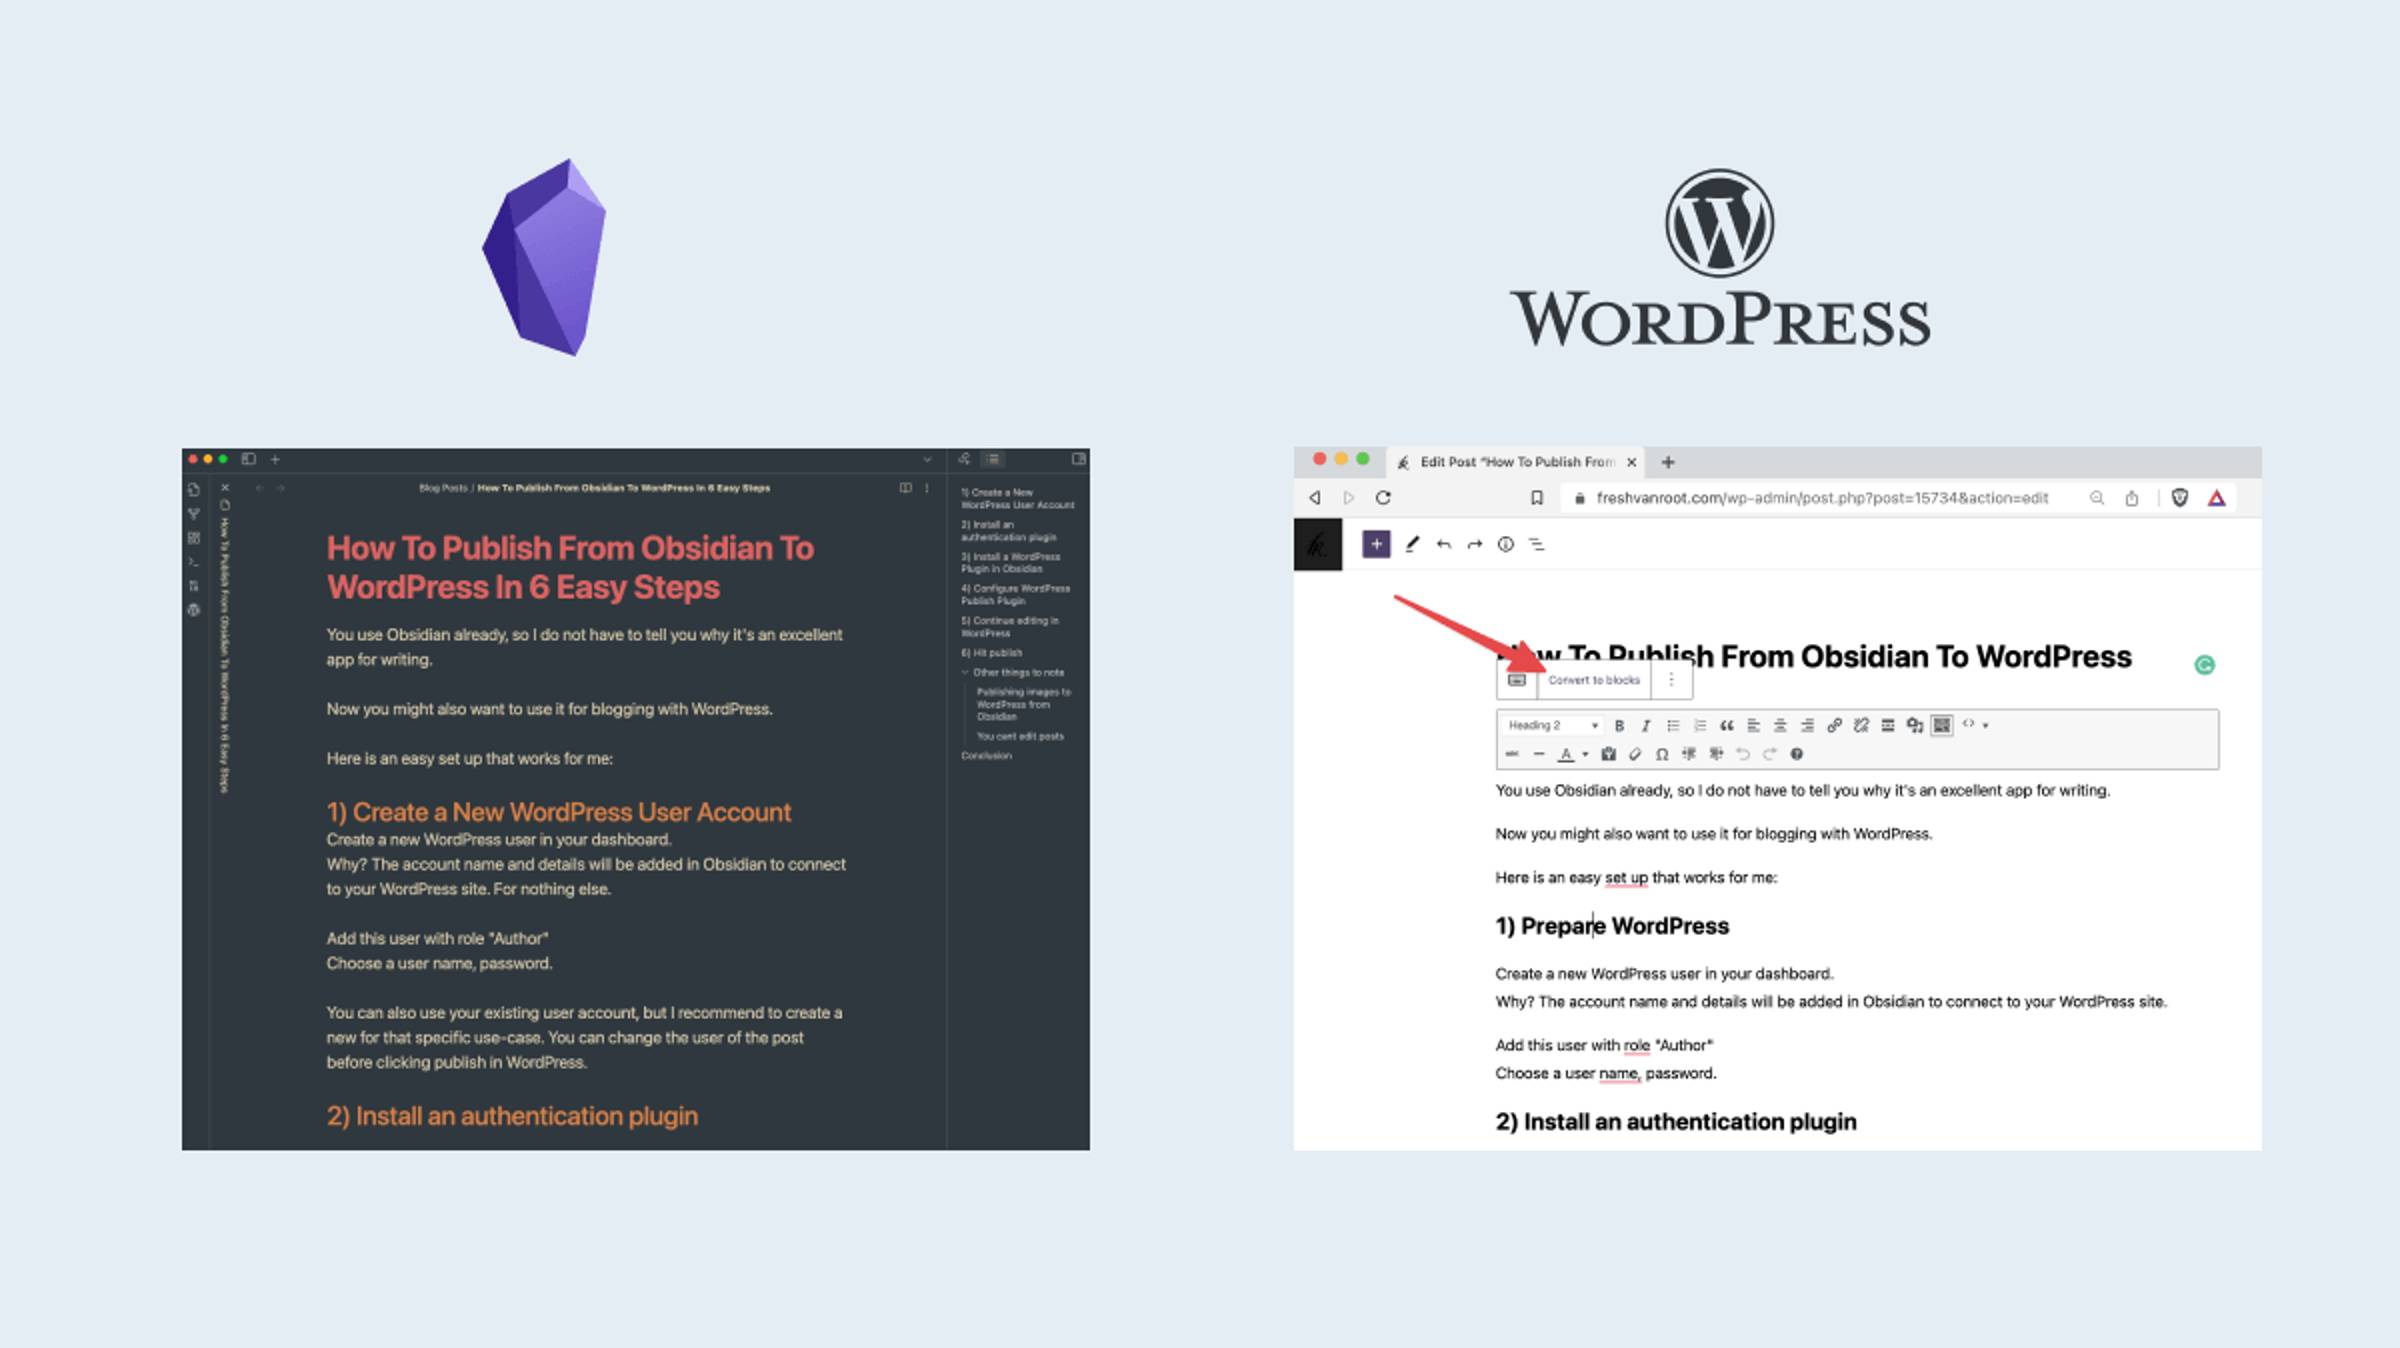Screen dimensions: 2400x1348
Task: Open Obsidian command palette ribbon icon
Action: pos(194,562)
